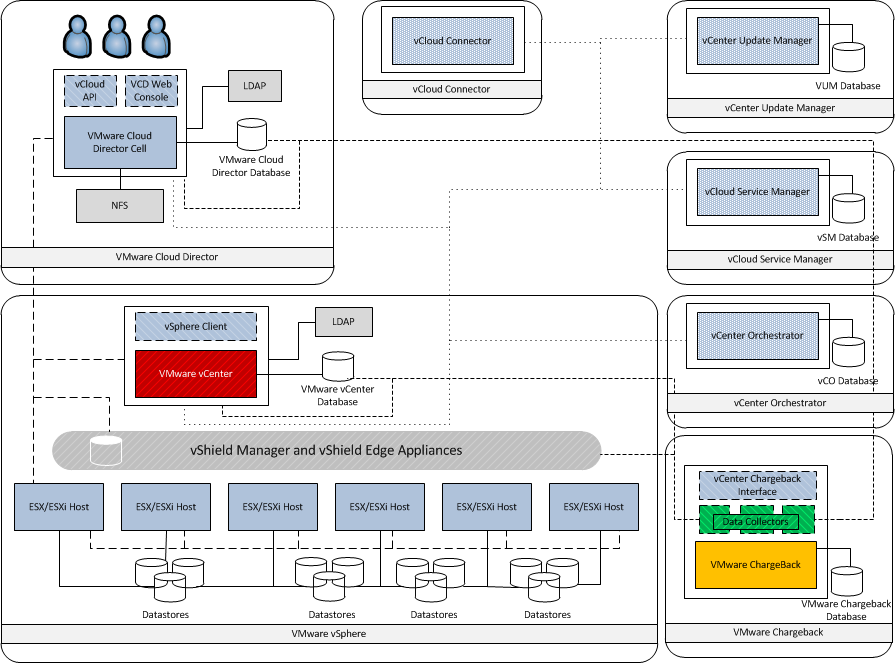Select the vCenter Chargeback Interface box
This screenshot has height=663, width=895.
tap(757, 485)
